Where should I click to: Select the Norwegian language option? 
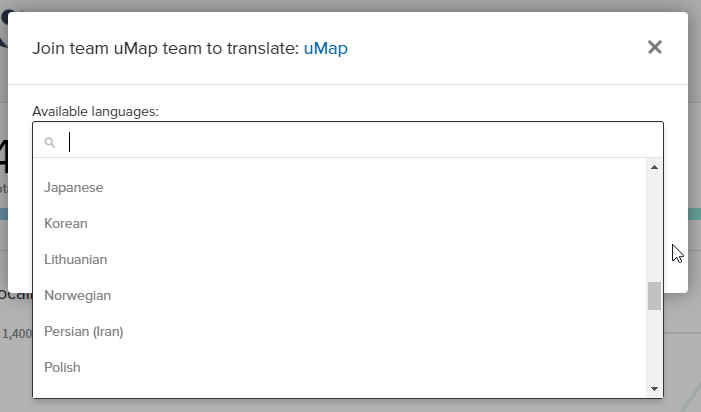coord(78,295)
